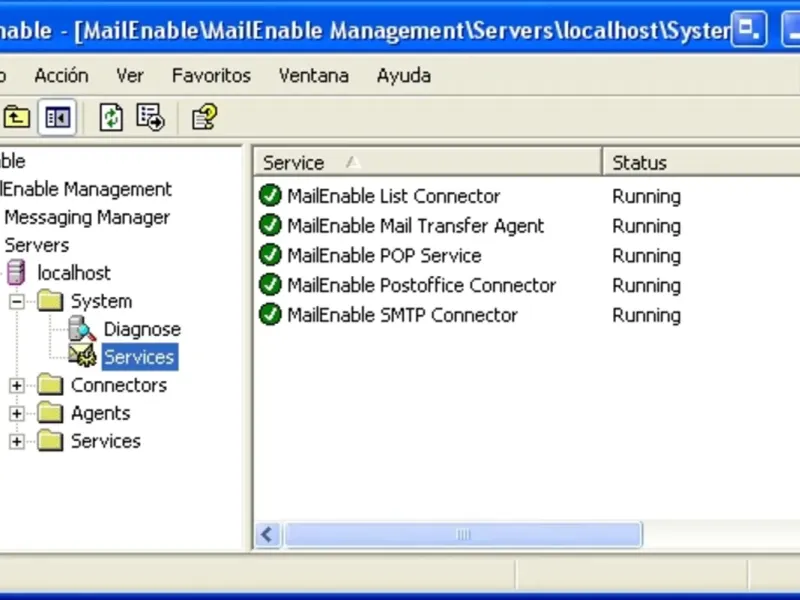Click green check icon of List Connector
The width and height of the screenshot is (800, 600).
270,195
